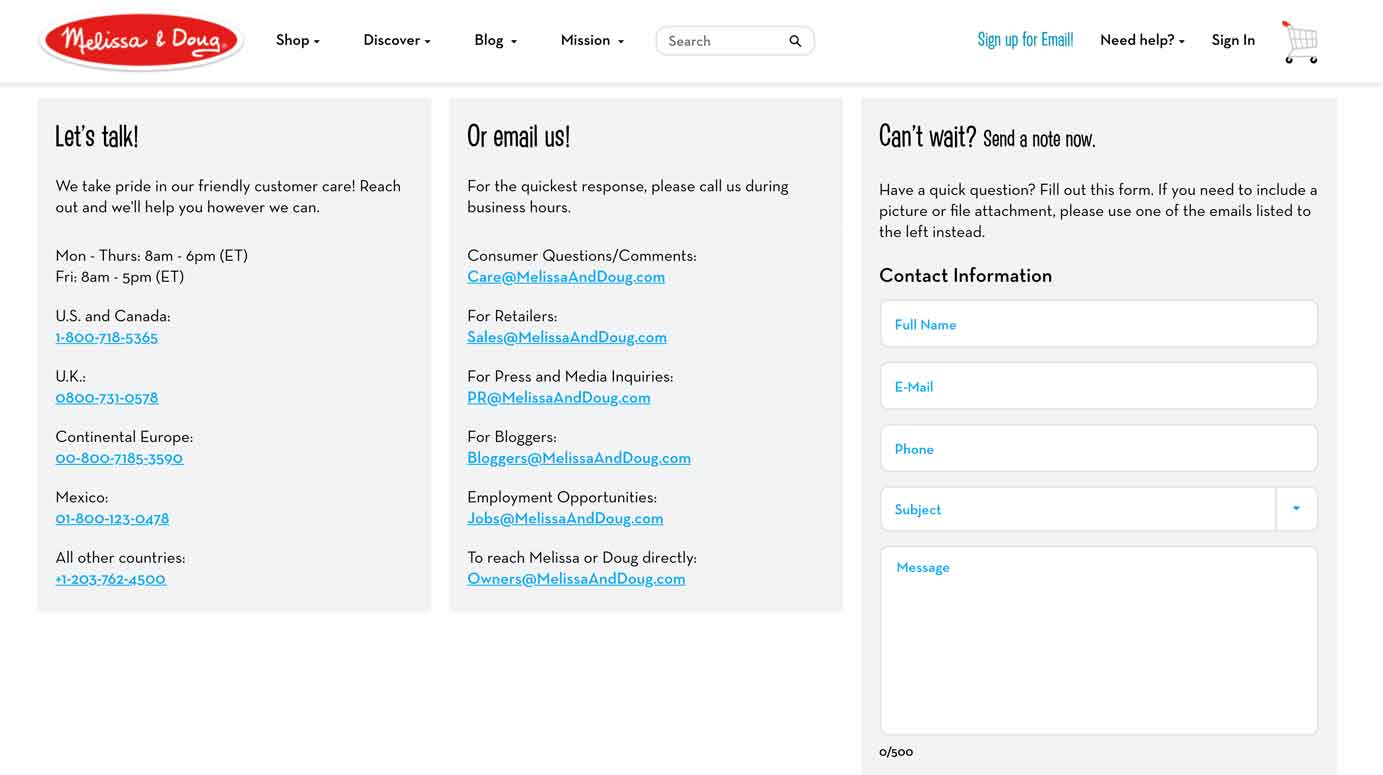Screen dimensions: 1383x775
Task: Click the Sign In link
Action: 1233,41
